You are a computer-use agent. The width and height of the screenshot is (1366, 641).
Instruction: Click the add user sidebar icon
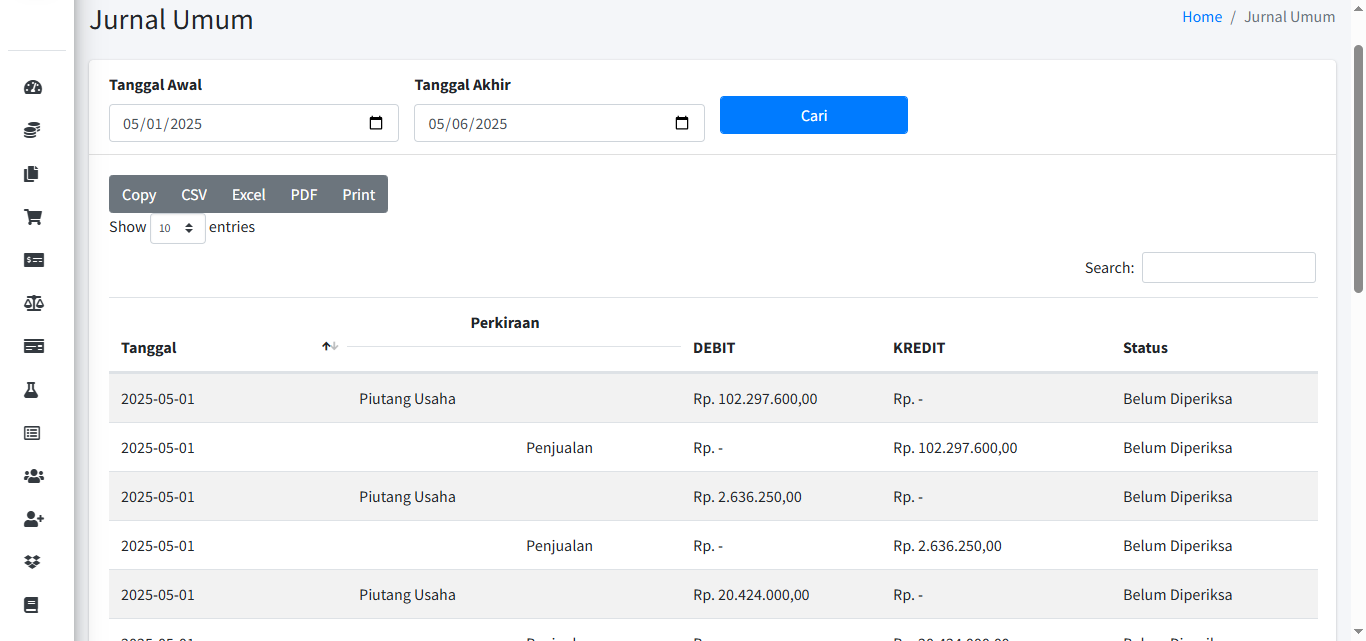click(x=33, y=519)
